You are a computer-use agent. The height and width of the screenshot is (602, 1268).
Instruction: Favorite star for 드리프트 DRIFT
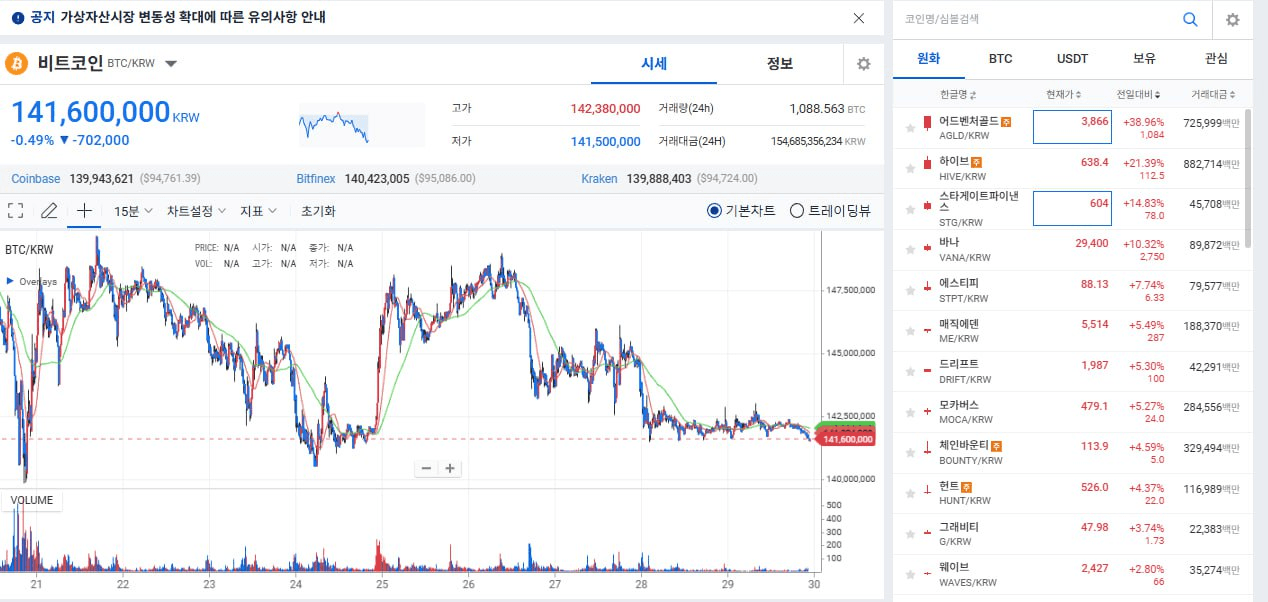[x=910, y=372]
